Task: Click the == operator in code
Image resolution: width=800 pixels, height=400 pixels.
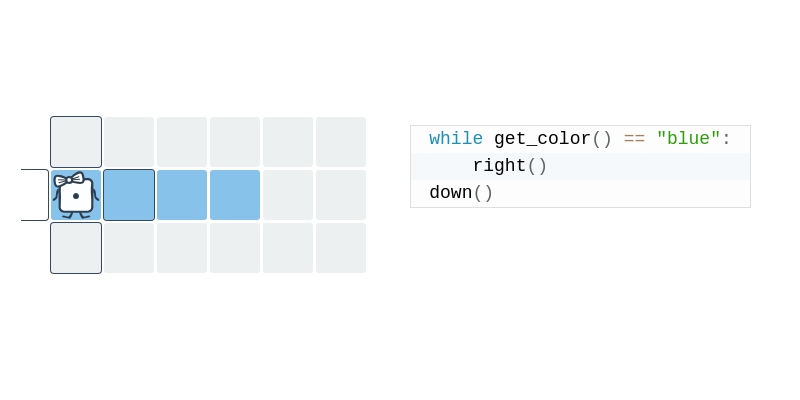Action: pyautogui.click(x=634, y=139)
